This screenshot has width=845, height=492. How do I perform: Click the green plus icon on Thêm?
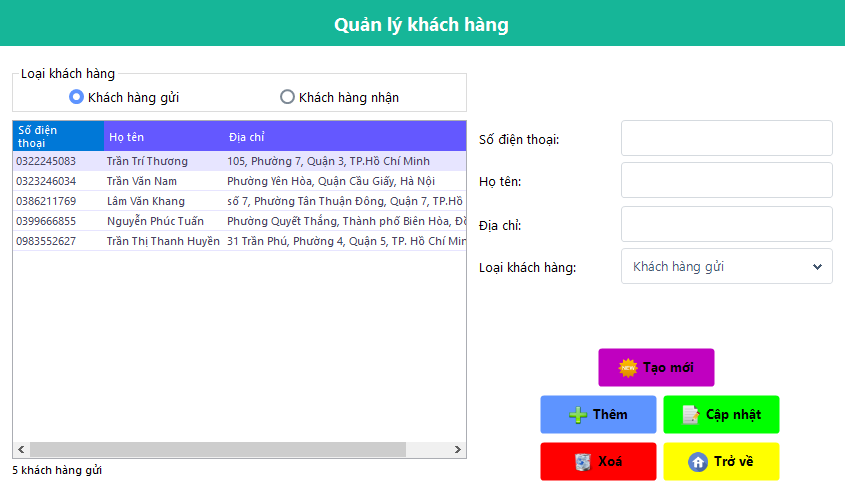coord(578,414)
